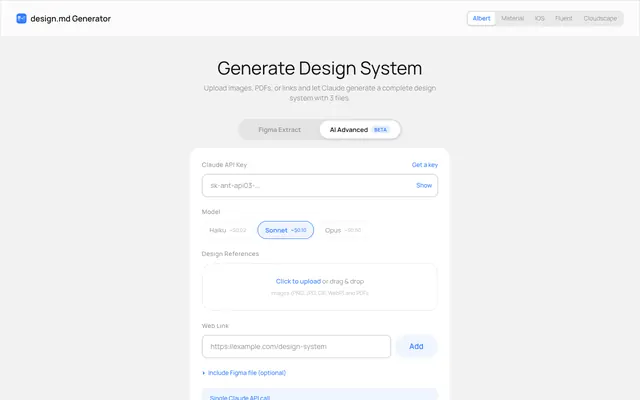Select the Sonnet model option
This screenshot has width=640, height=400.
(x=285, y=230)
